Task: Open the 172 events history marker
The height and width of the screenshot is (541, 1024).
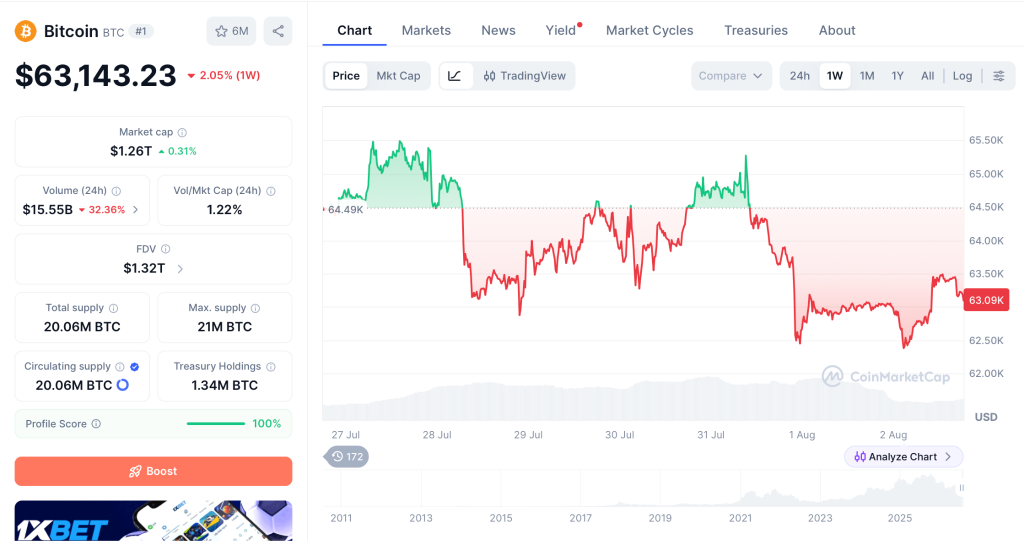Action: pos(346,457)
